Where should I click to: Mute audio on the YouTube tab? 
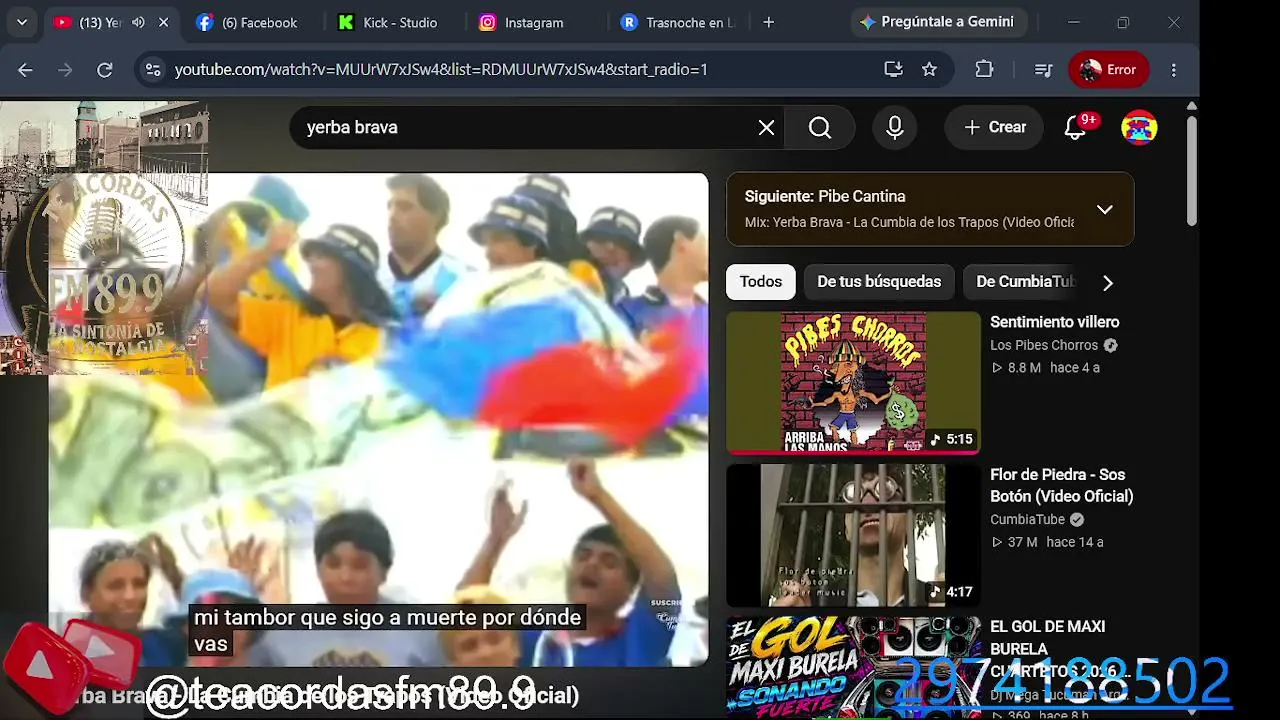pyautogui.click(x=139, y=22)
